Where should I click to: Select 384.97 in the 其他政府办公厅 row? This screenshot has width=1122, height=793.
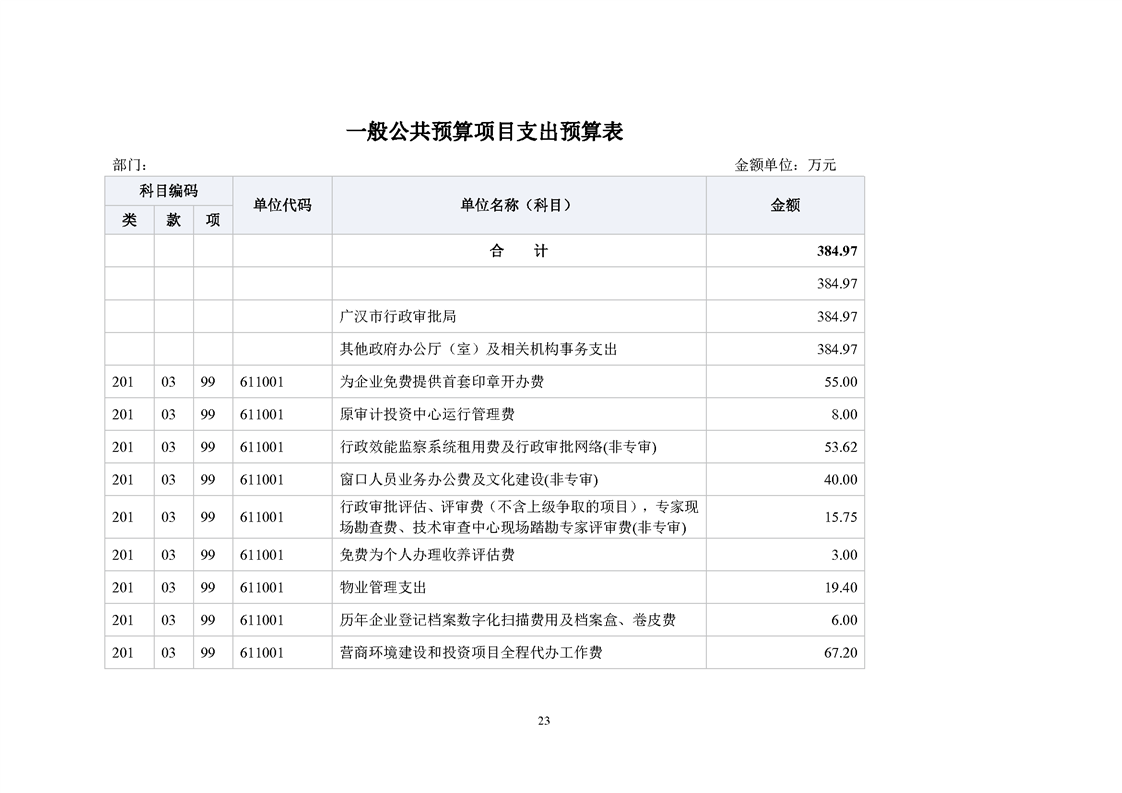click(x=837, y=349)
